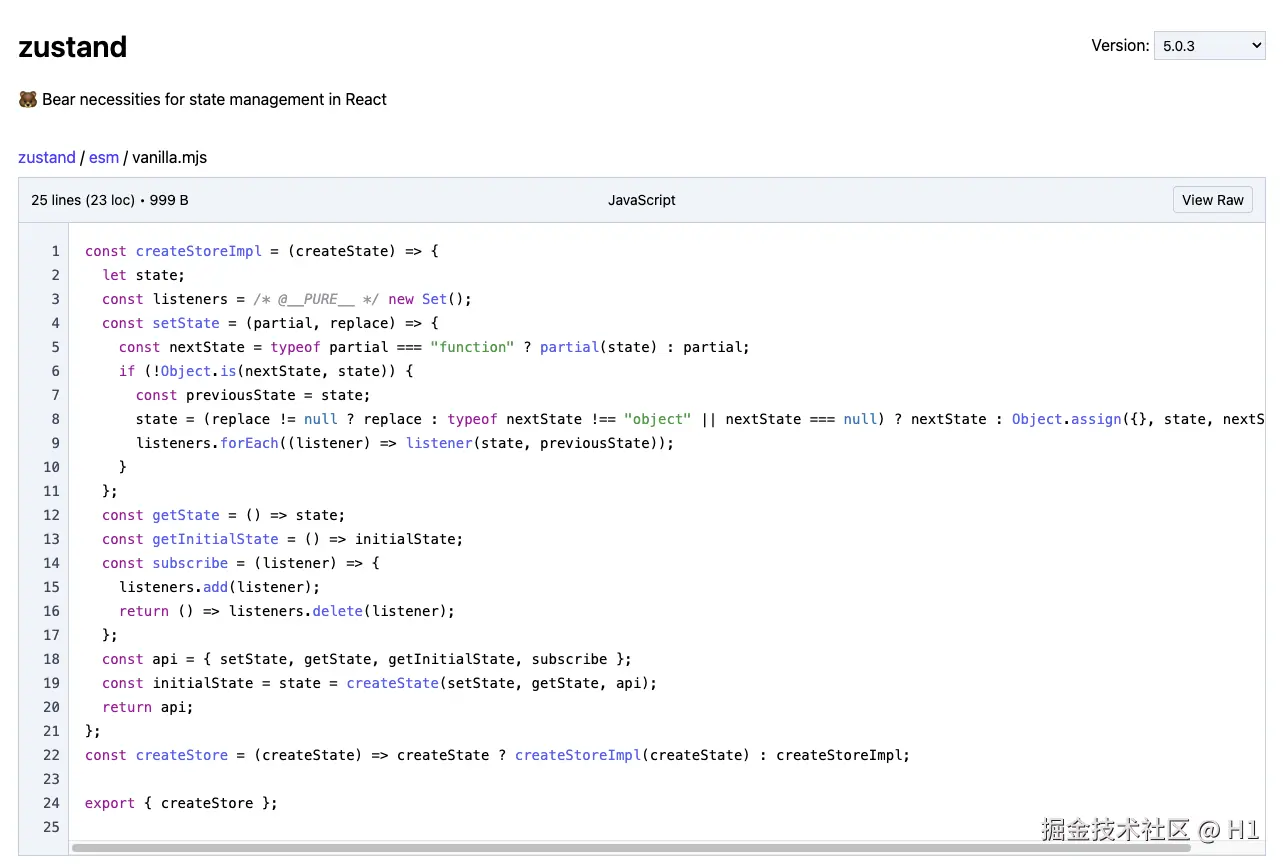Screen dimensions: 1283x867
Task: Click line number 14 in the gutter
Action: 52,563
